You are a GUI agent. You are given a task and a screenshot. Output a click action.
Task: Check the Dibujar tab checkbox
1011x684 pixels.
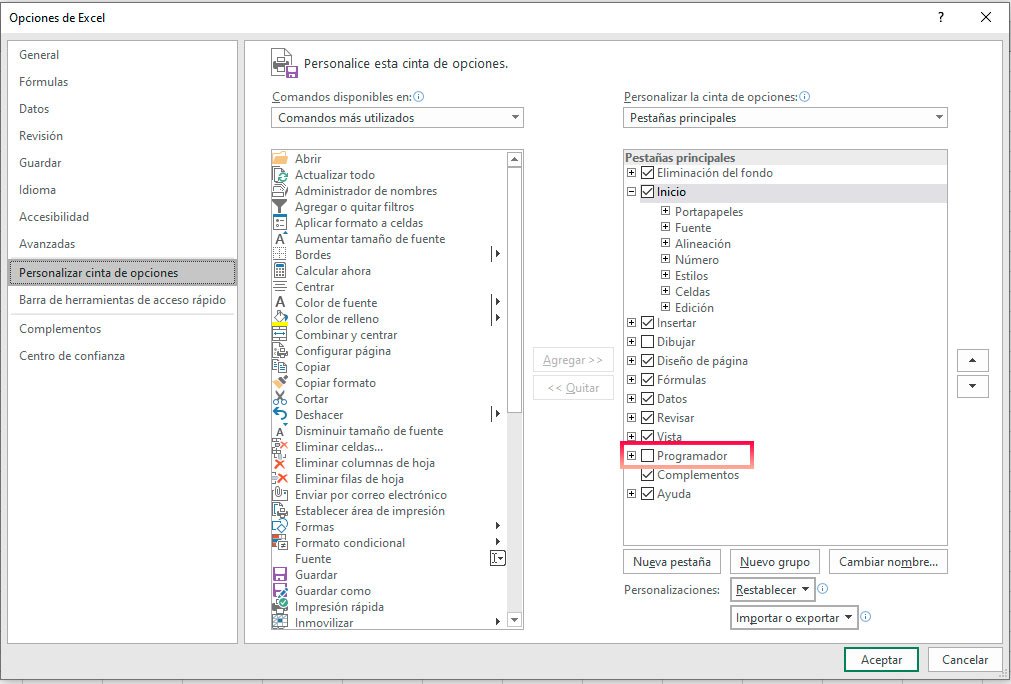pyautogui.click(x=647, y=342)
